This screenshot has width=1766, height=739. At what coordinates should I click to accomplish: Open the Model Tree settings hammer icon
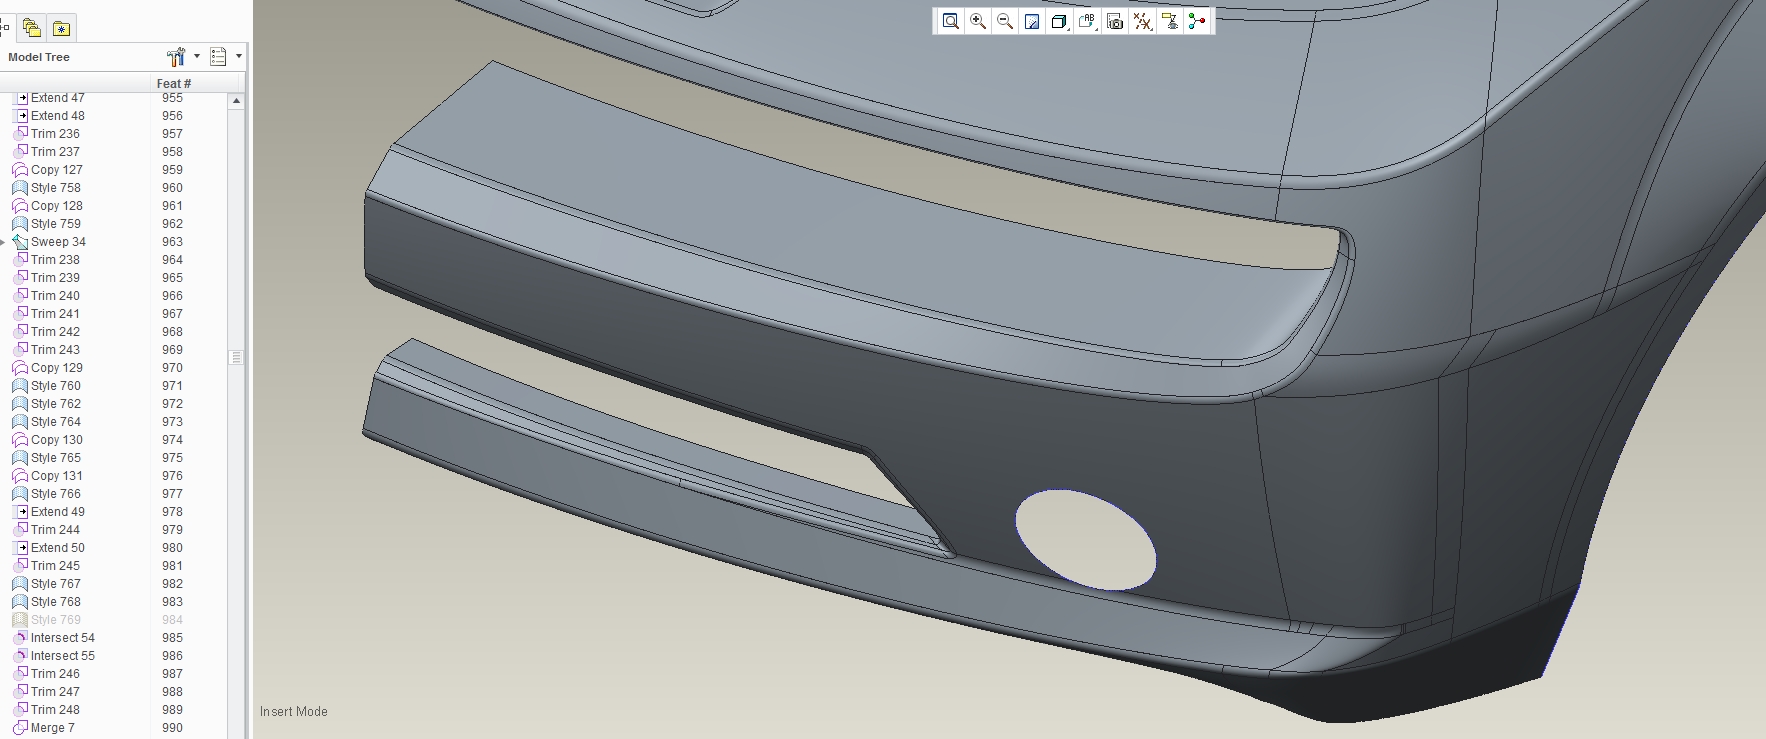(176, 57)
